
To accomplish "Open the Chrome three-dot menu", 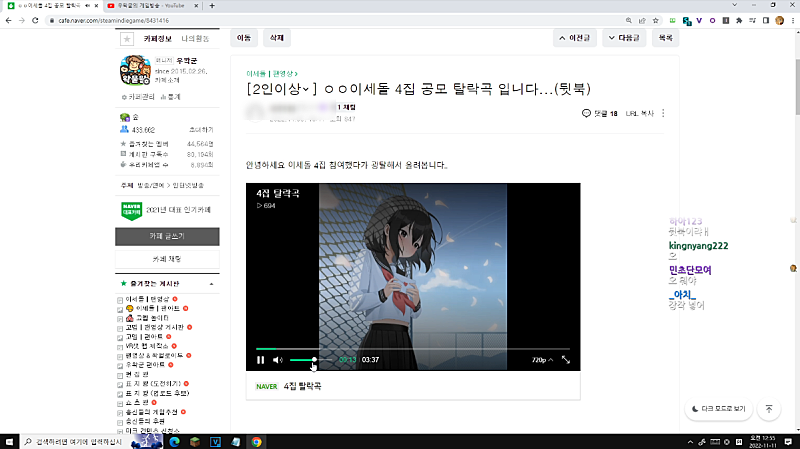I will point(793,20).
